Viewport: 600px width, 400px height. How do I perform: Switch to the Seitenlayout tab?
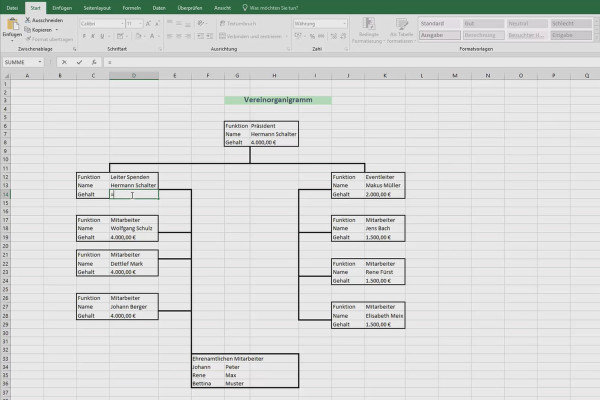coord(97,8)
